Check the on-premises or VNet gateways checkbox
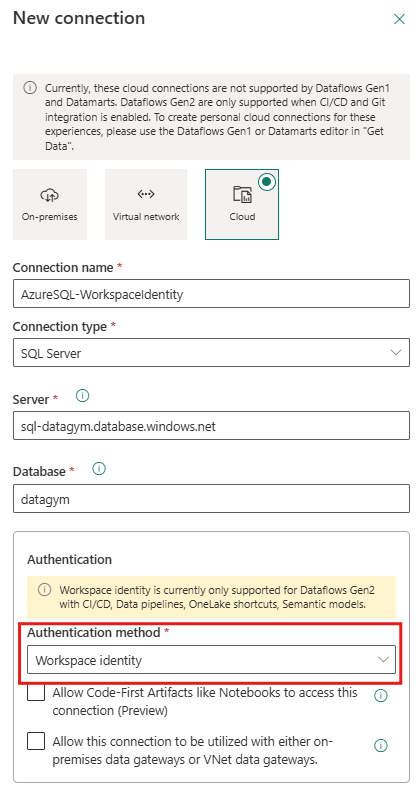 click(x=36, y=742)
